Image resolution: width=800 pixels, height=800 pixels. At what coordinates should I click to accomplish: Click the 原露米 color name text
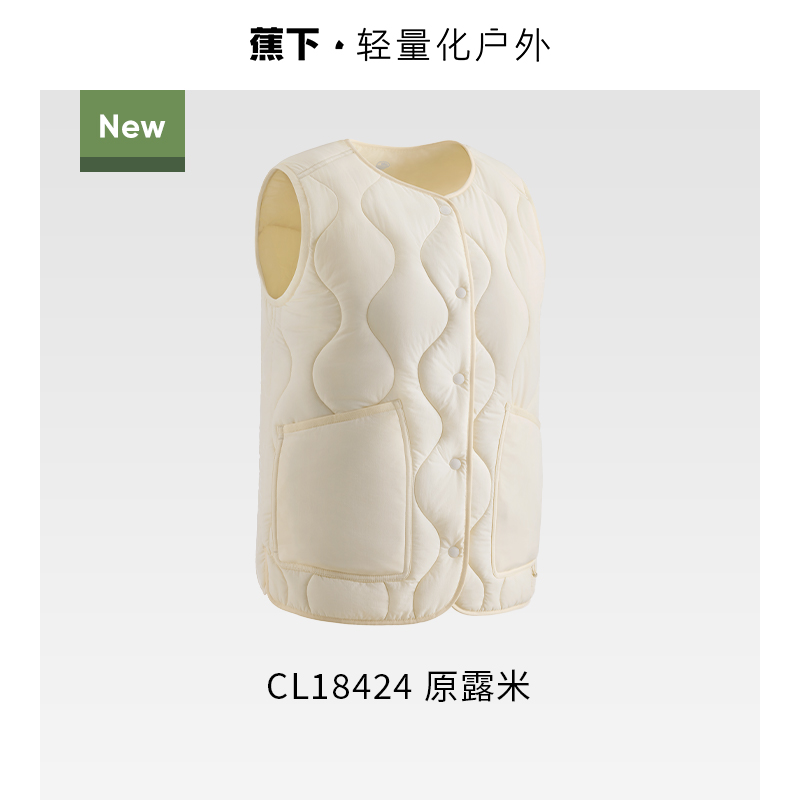tap(478, 687)
